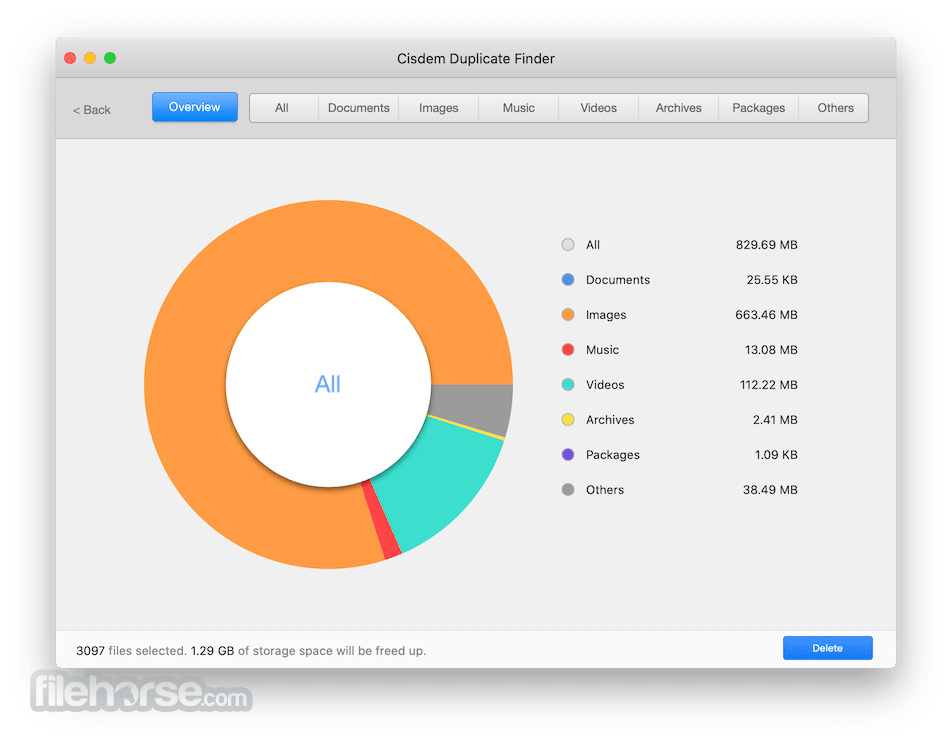This screenshot has width=952, height=742.
Task: Open the Documents tab
Action: [x=358, y=108]
